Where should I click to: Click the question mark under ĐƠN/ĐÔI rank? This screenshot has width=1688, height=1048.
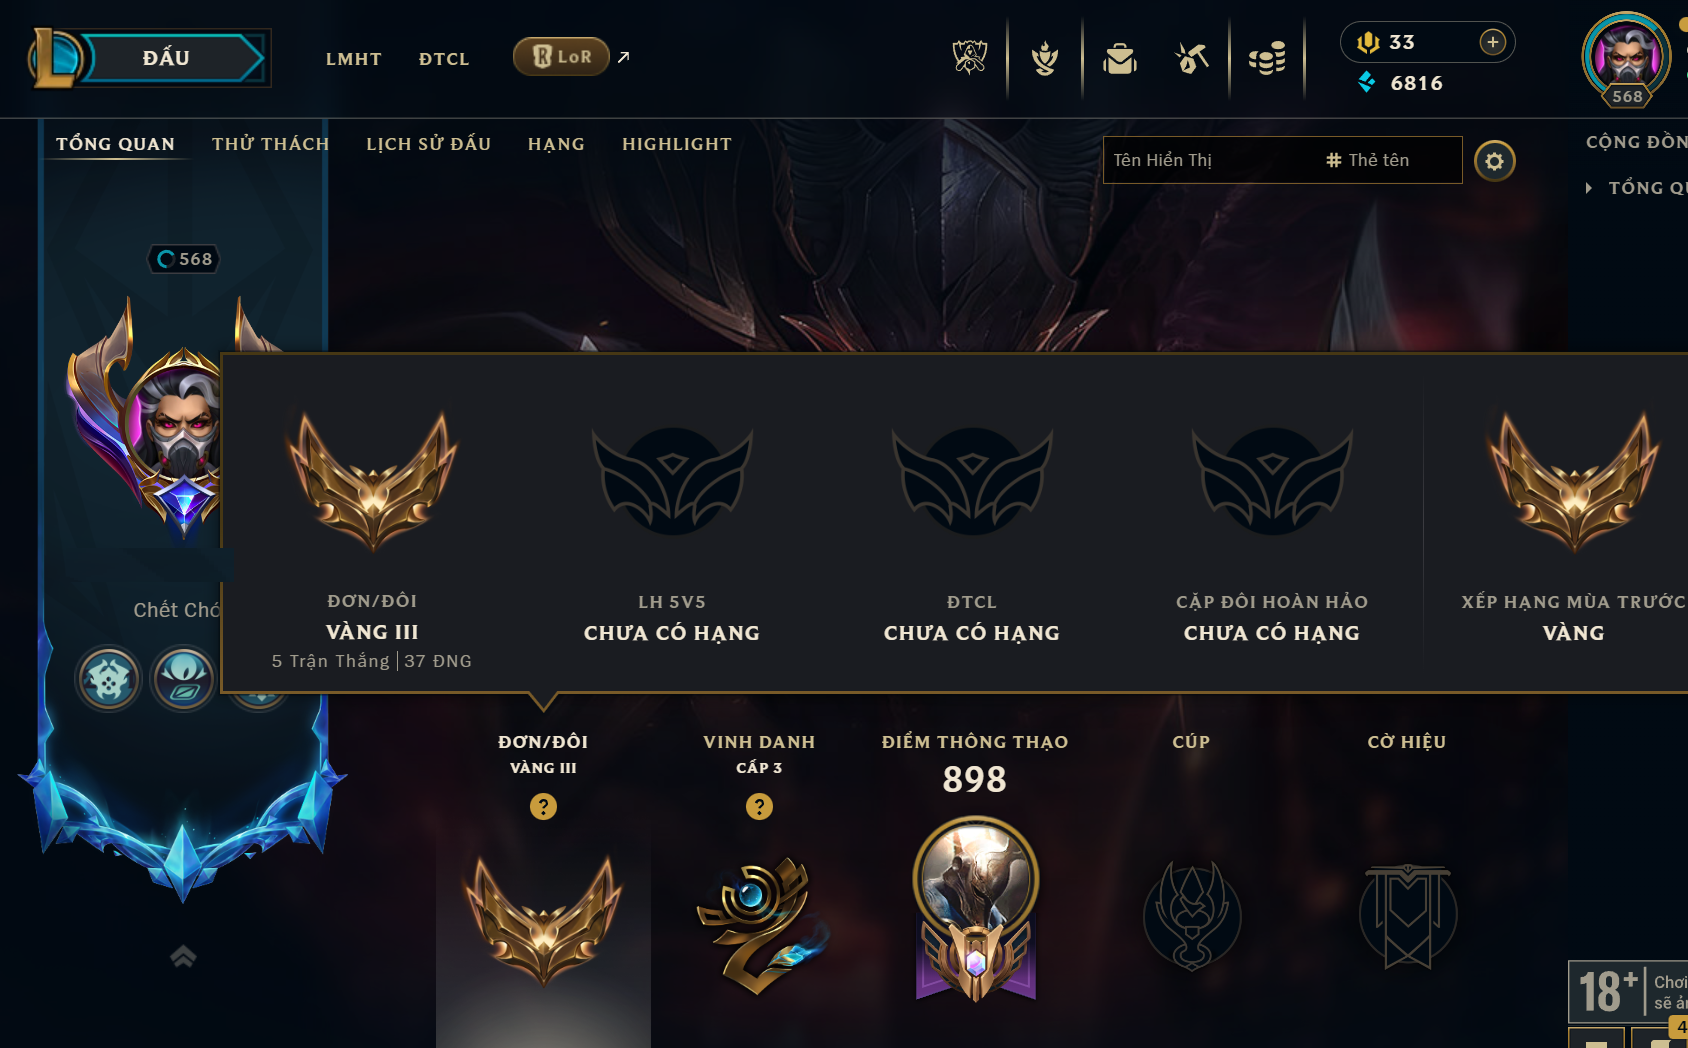543,806
